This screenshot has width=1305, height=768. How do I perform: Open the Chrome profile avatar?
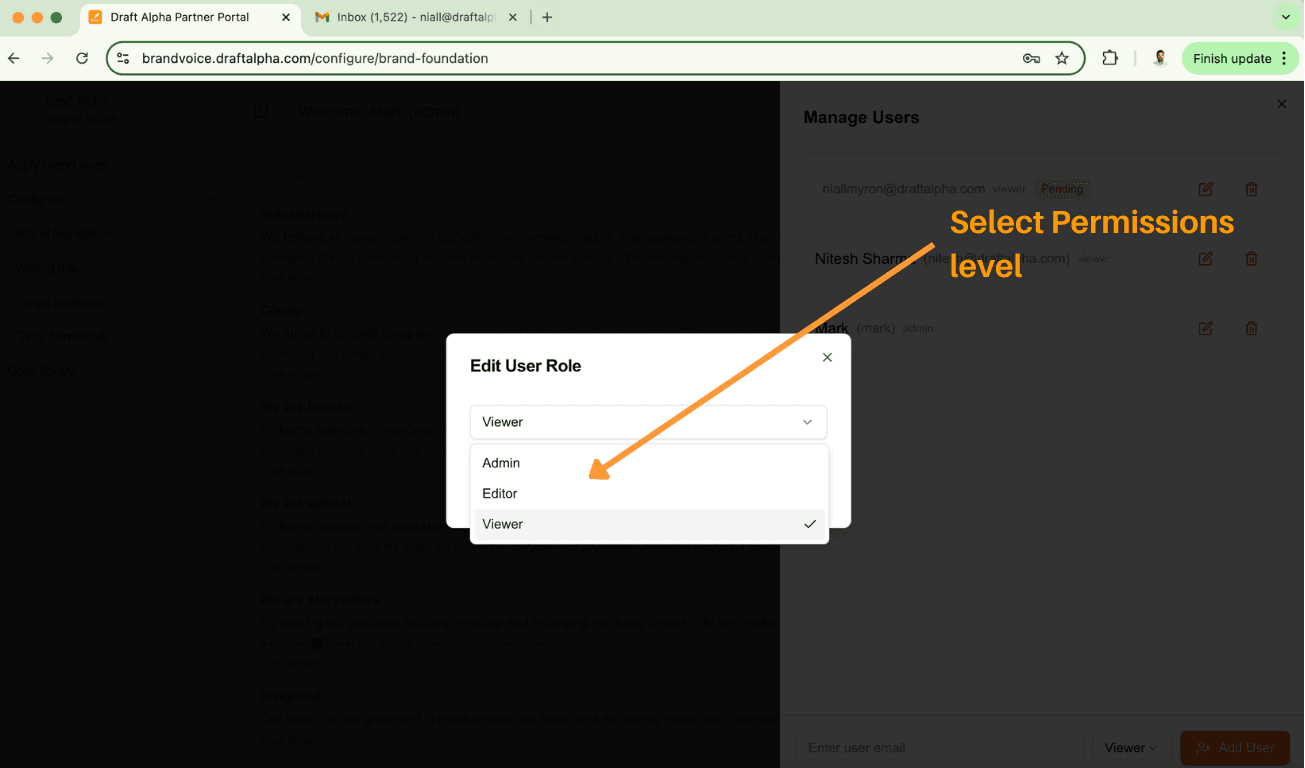pos(1160,58)
